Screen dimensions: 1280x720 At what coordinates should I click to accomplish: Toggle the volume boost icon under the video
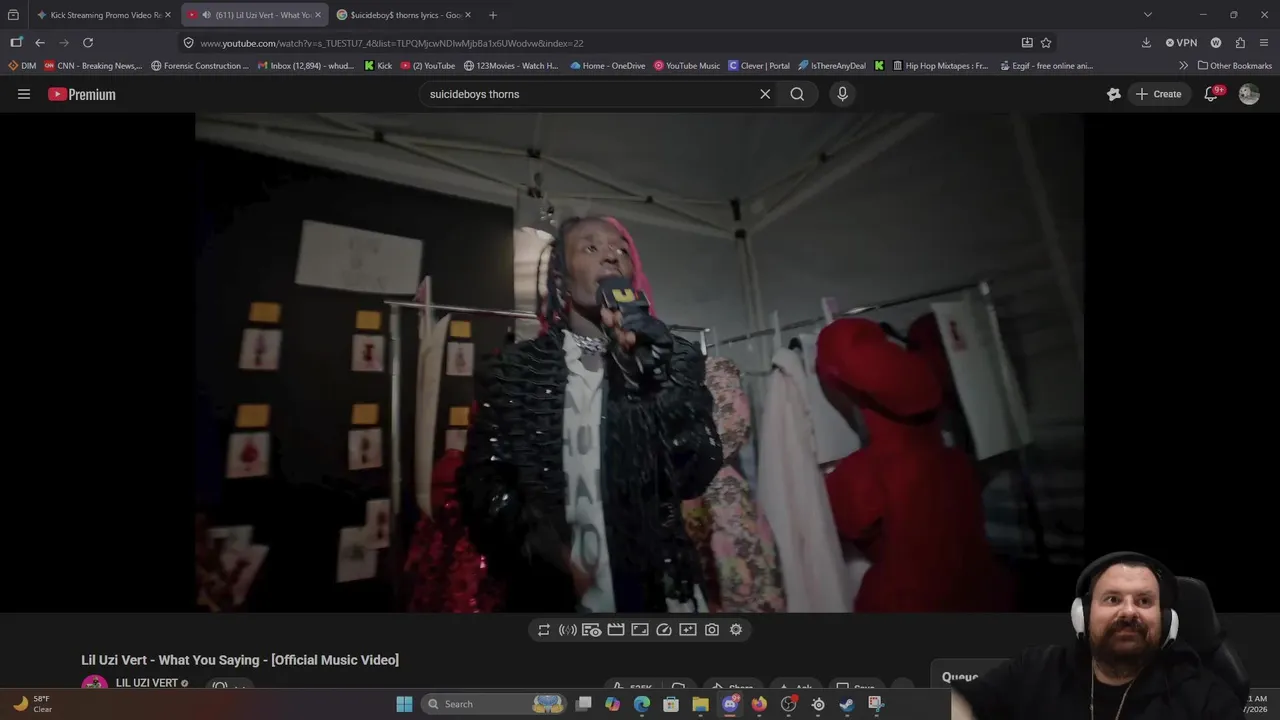[x=568, y=630]
